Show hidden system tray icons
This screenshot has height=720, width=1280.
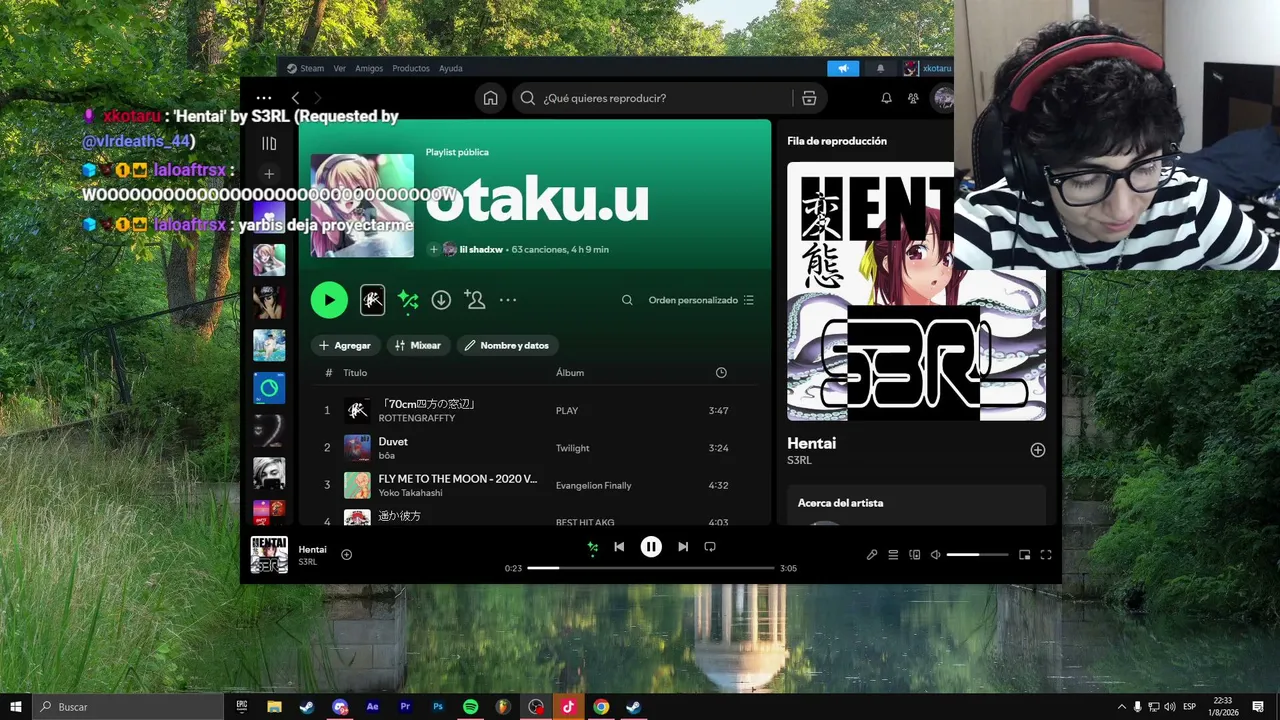(x=1121, y=707)
